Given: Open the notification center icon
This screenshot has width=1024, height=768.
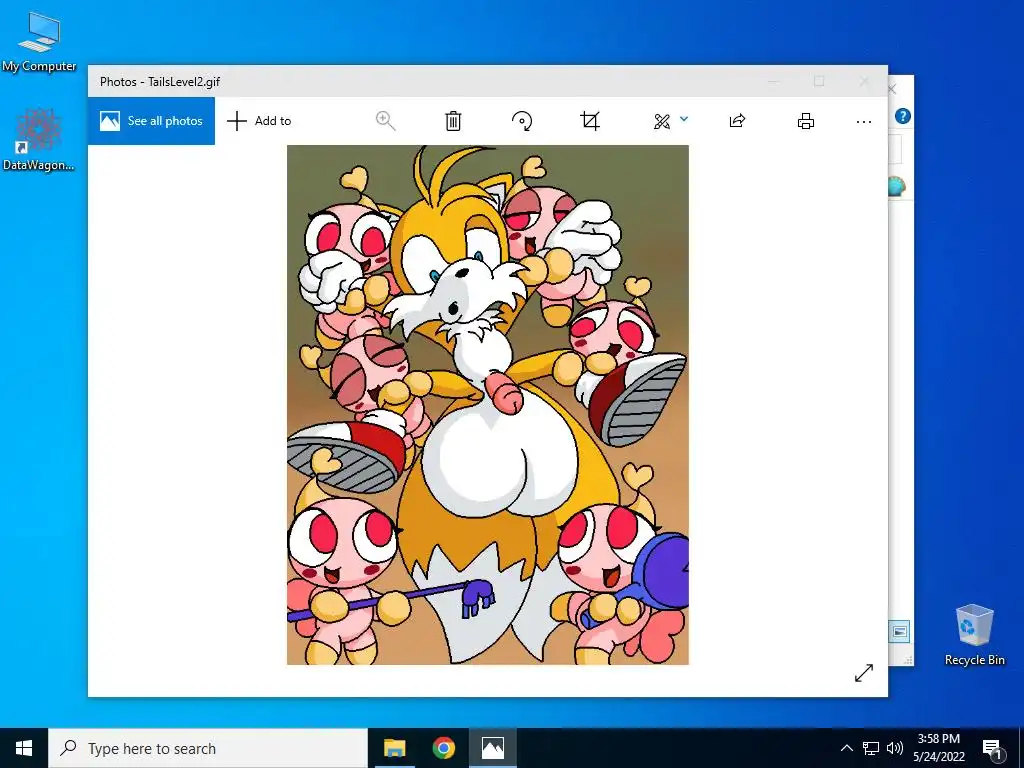Looking at the screenshot, I should tap(991, 748).
